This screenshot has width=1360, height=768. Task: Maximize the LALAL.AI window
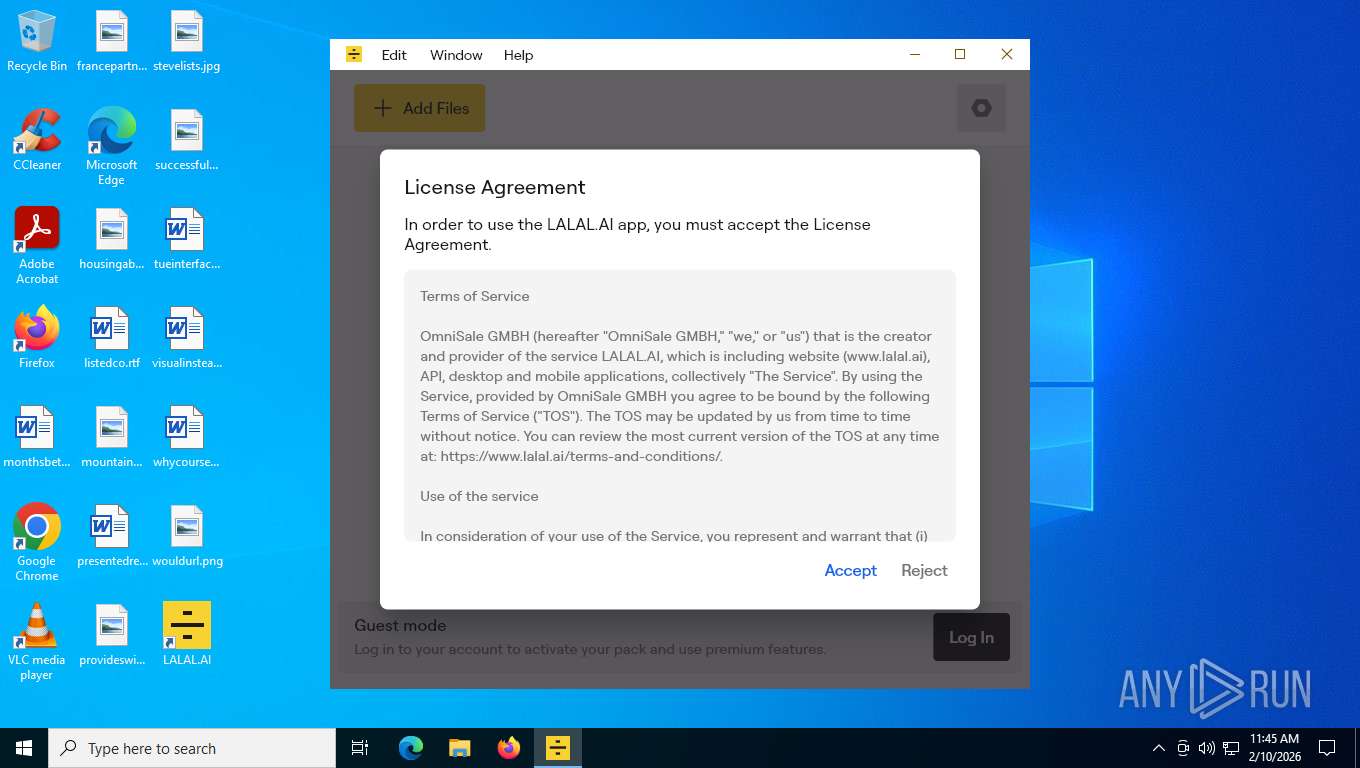coord(960,55)
